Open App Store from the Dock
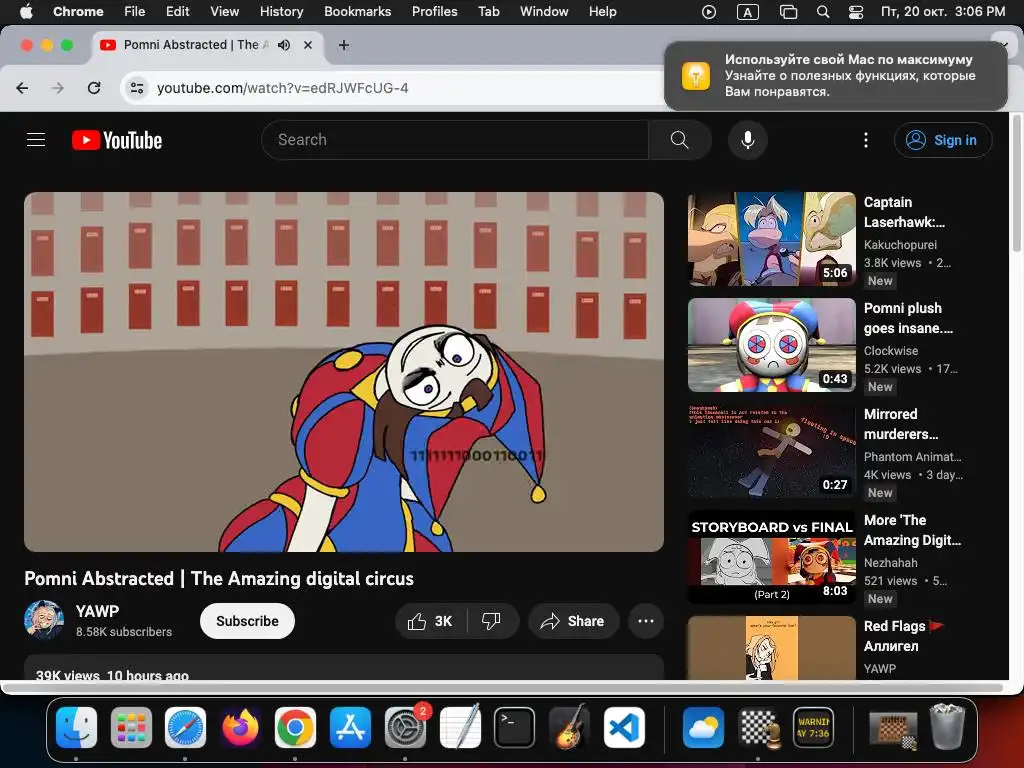 point(351,728)
